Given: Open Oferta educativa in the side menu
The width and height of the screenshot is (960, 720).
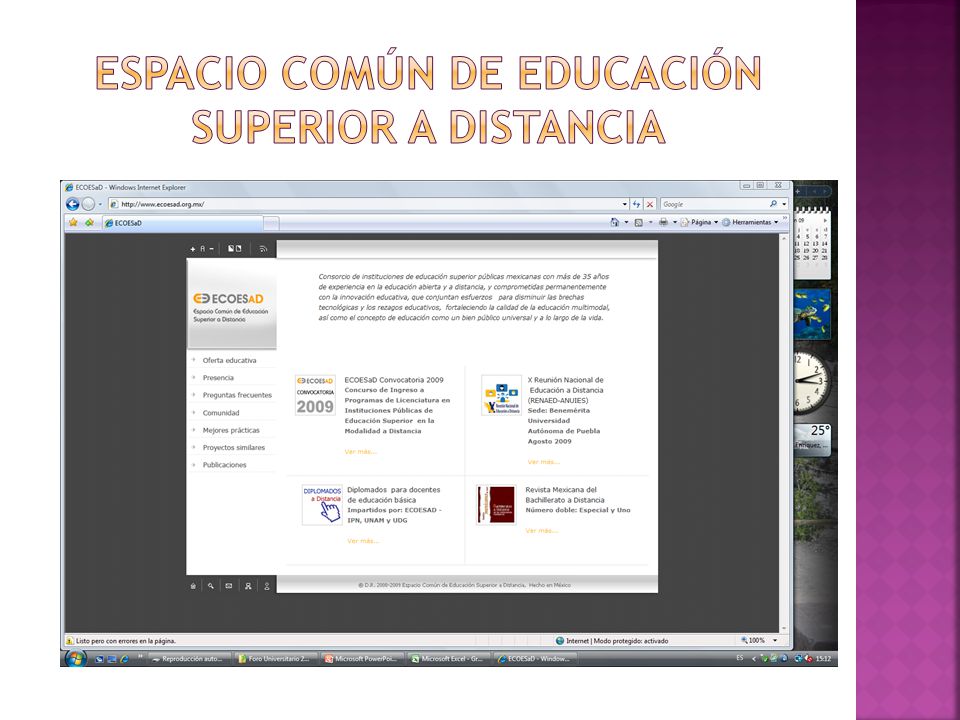Looking at the screenshot, I should click(229, 361).
